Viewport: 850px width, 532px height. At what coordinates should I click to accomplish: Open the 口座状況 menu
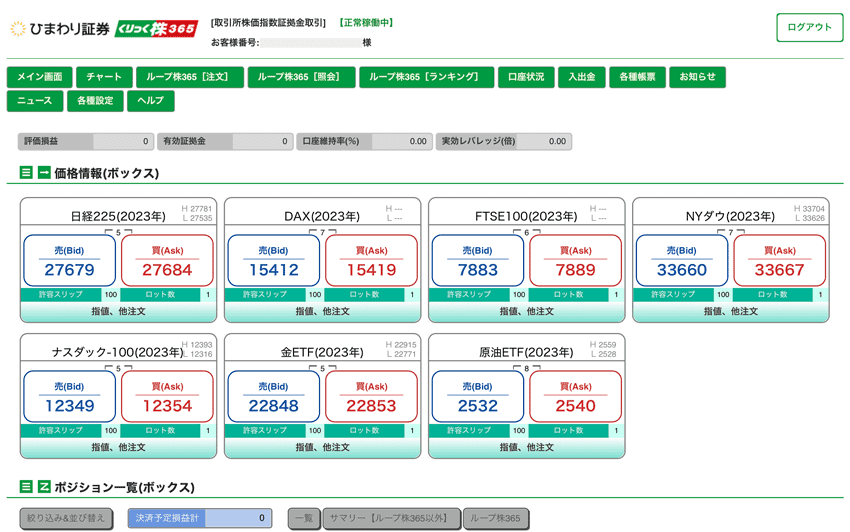[526, 77]
